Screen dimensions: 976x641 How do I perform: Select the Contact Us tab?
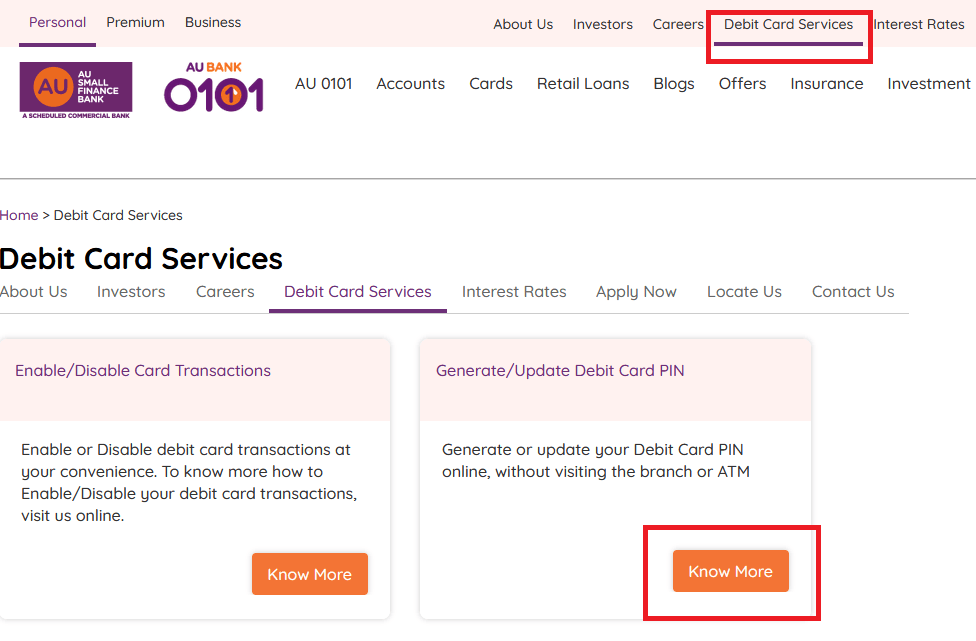(853, 292)
